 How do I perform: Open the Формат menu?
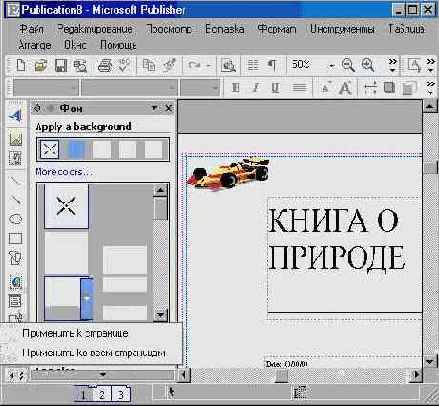[x=277, y=29]
